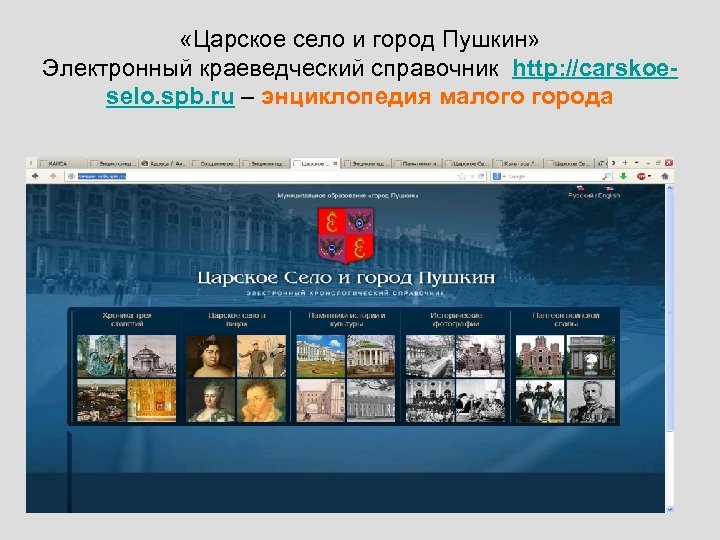The width and height of the screenshot is (720, 540).
Task: Open the address bar history dropdown arrow
Action: [x=472, y=176]
